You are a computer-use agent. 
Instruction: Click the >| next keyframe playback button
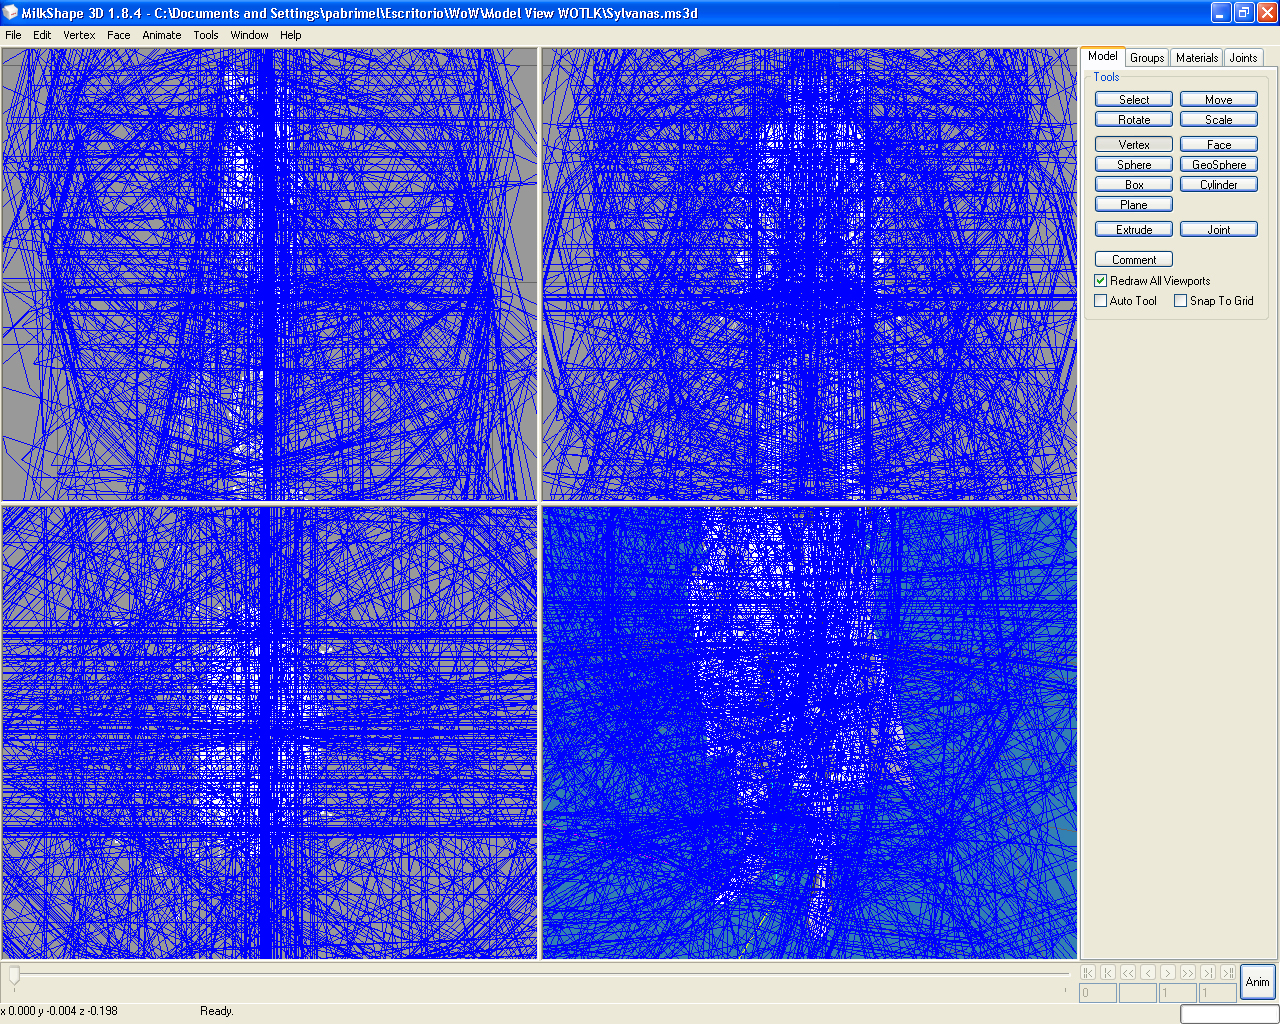(x=1208, y=972)
